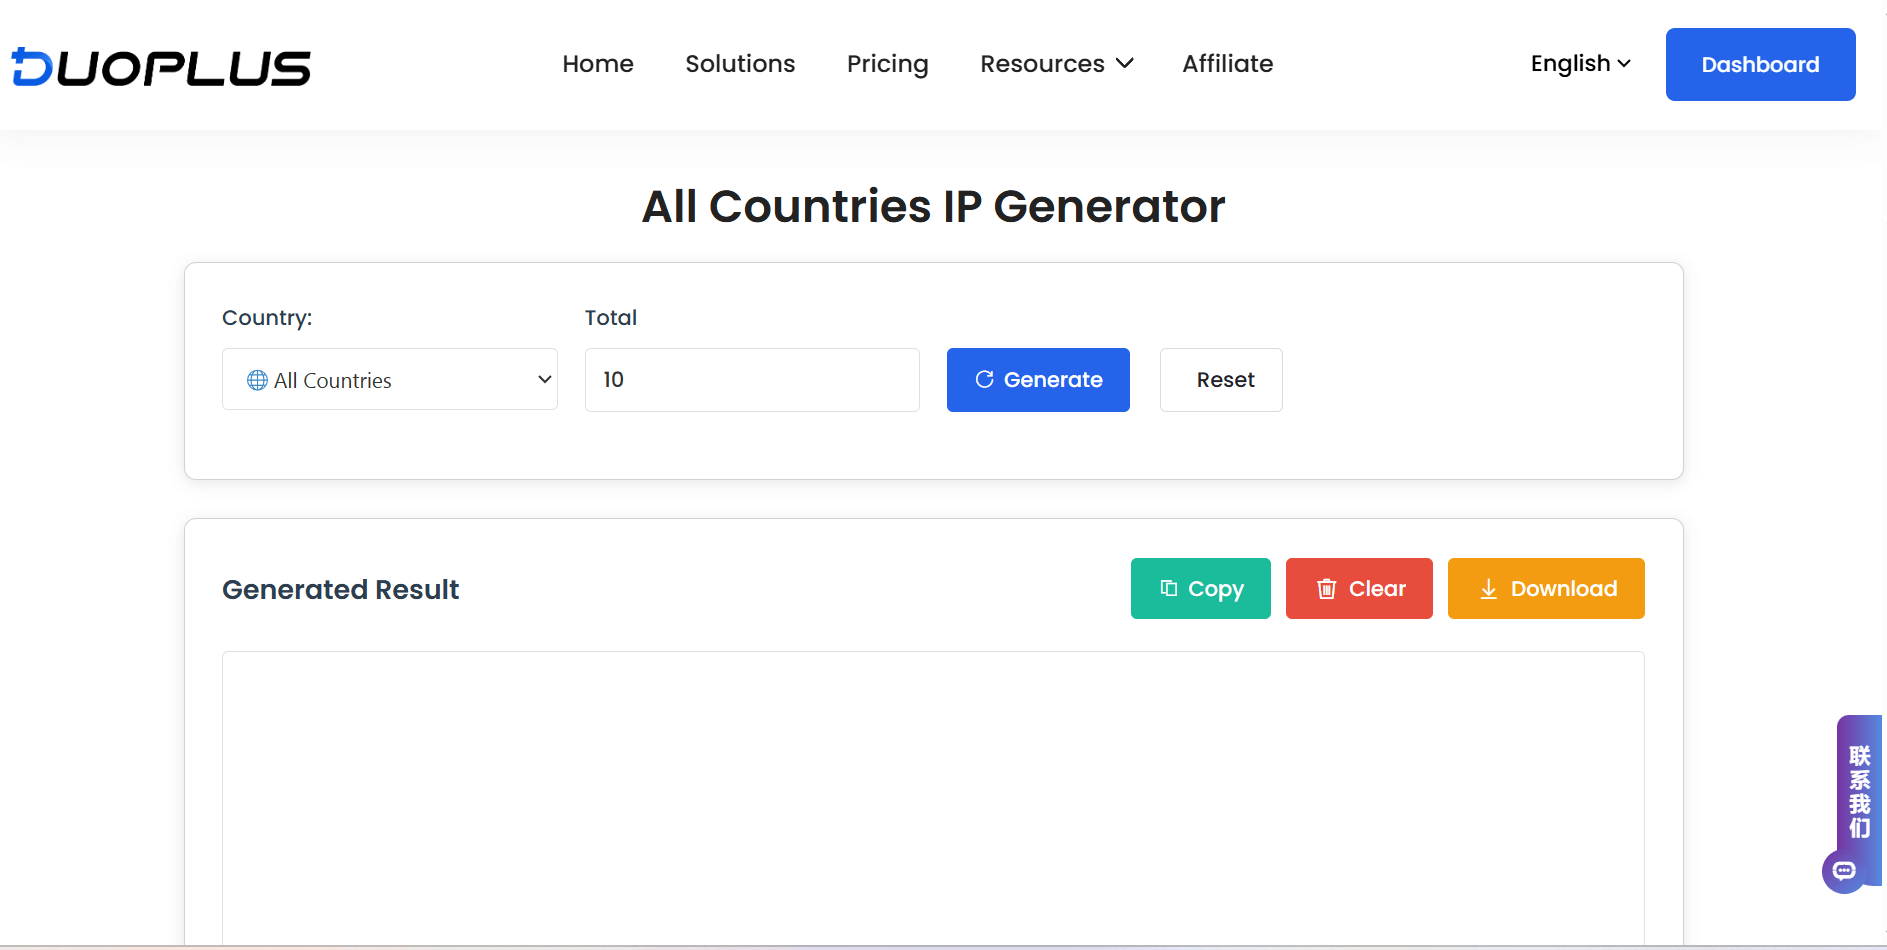The image size is (1887, 950).
Task: Clear the generated result
Action: click(1359, 589)
